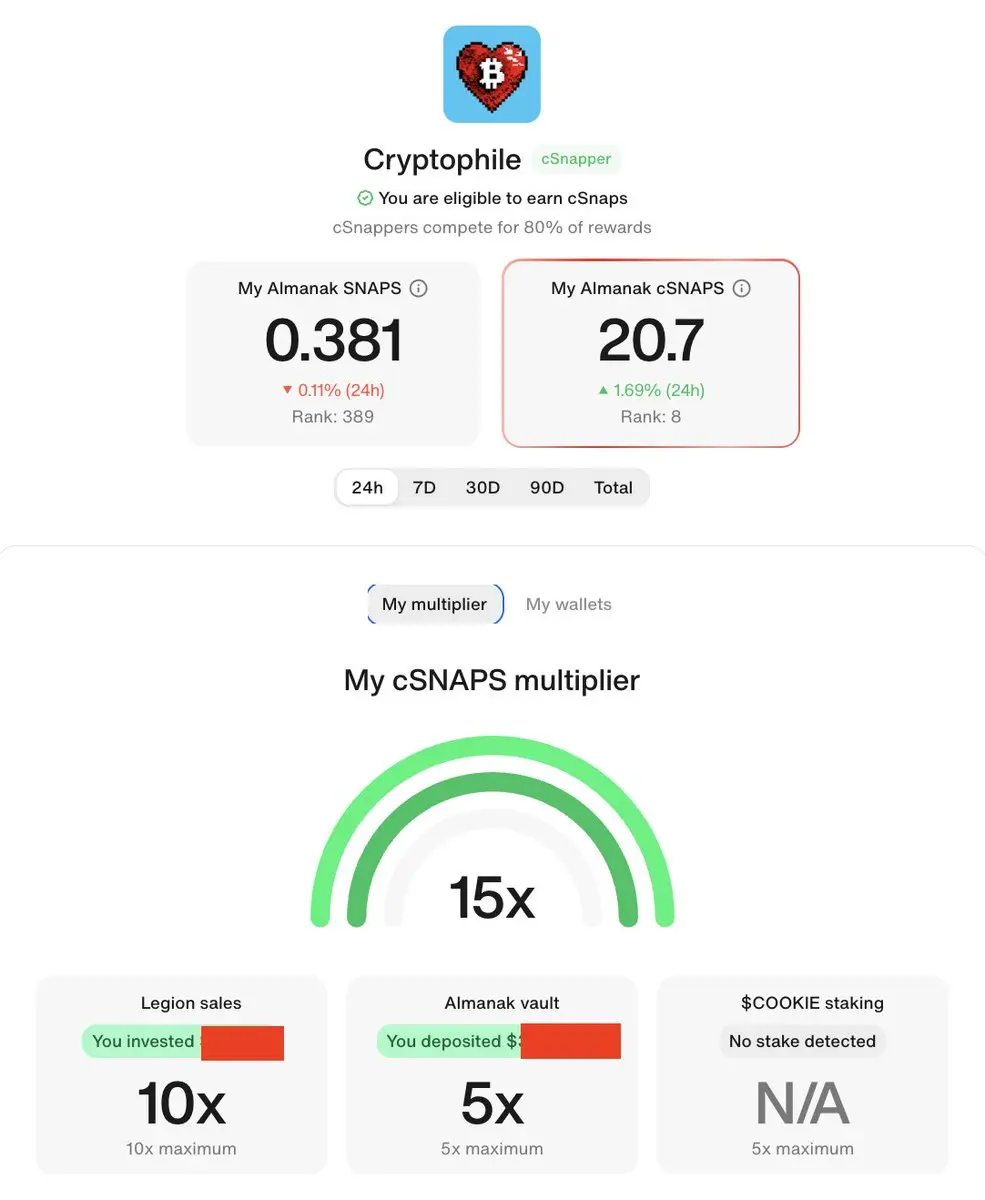Click the 15x multiplier gauge arc
Image resolution: width=985 pixels, height=1200 pixels.
click(492, 832)
